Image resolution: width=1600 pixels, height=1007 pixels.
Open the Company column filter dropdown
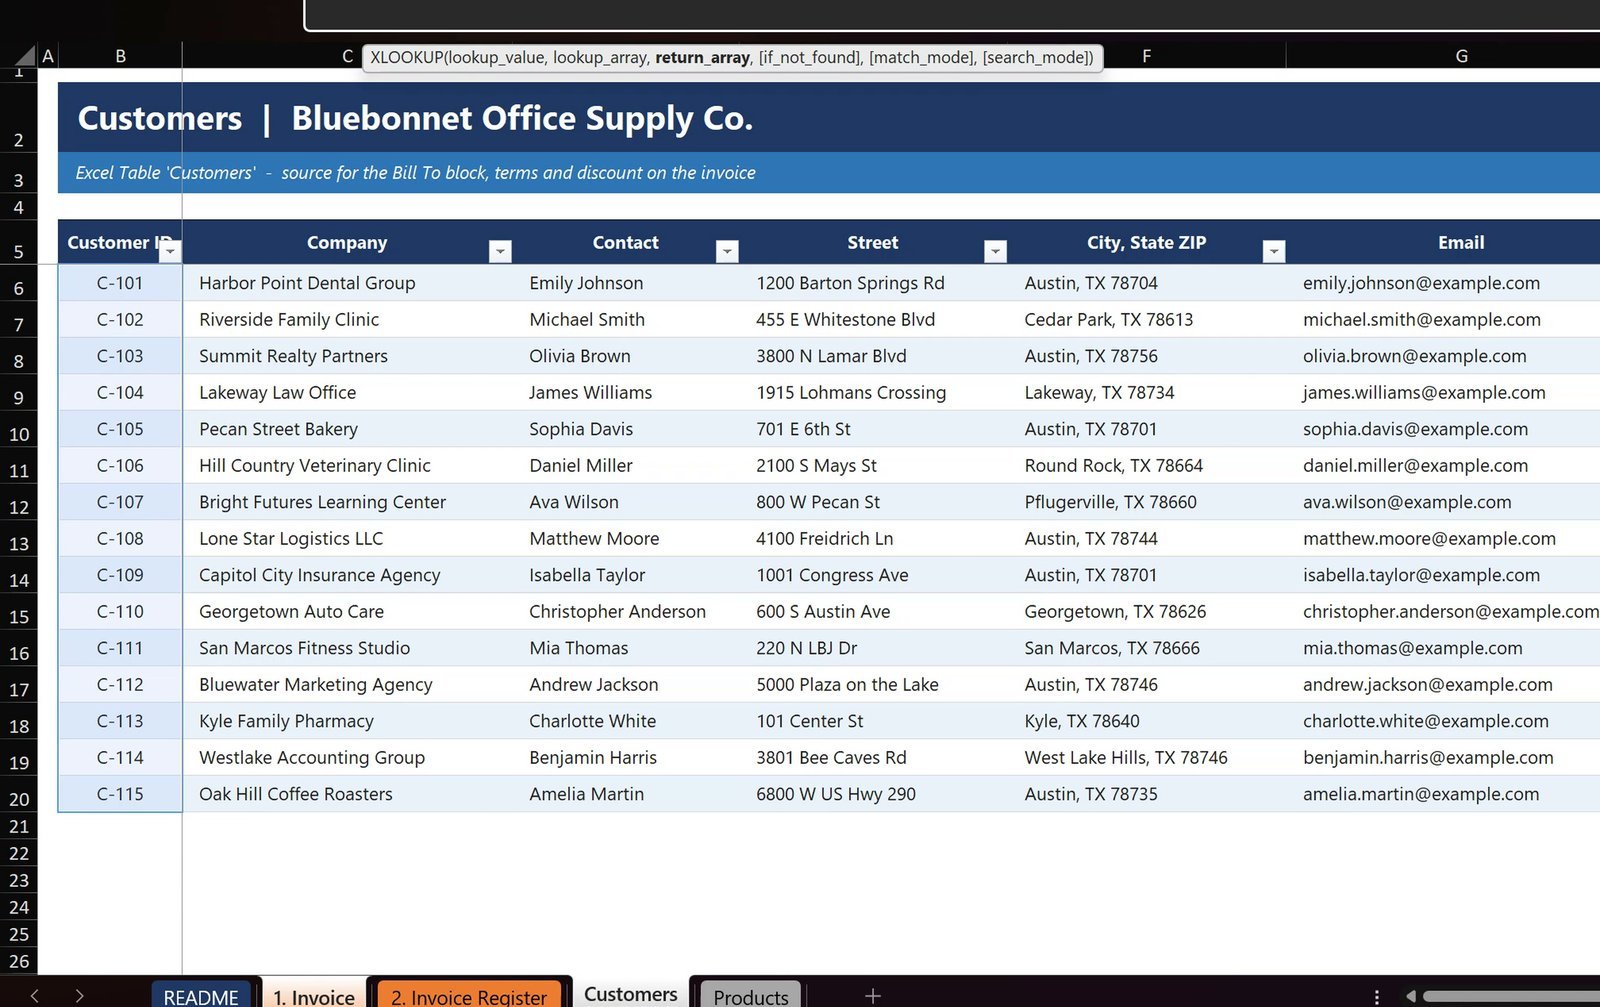pos(501,251)
